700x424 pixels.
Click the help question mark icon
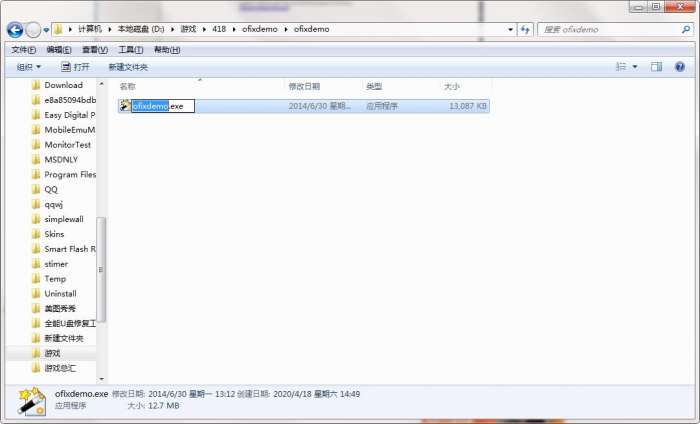tap(680, 67)
